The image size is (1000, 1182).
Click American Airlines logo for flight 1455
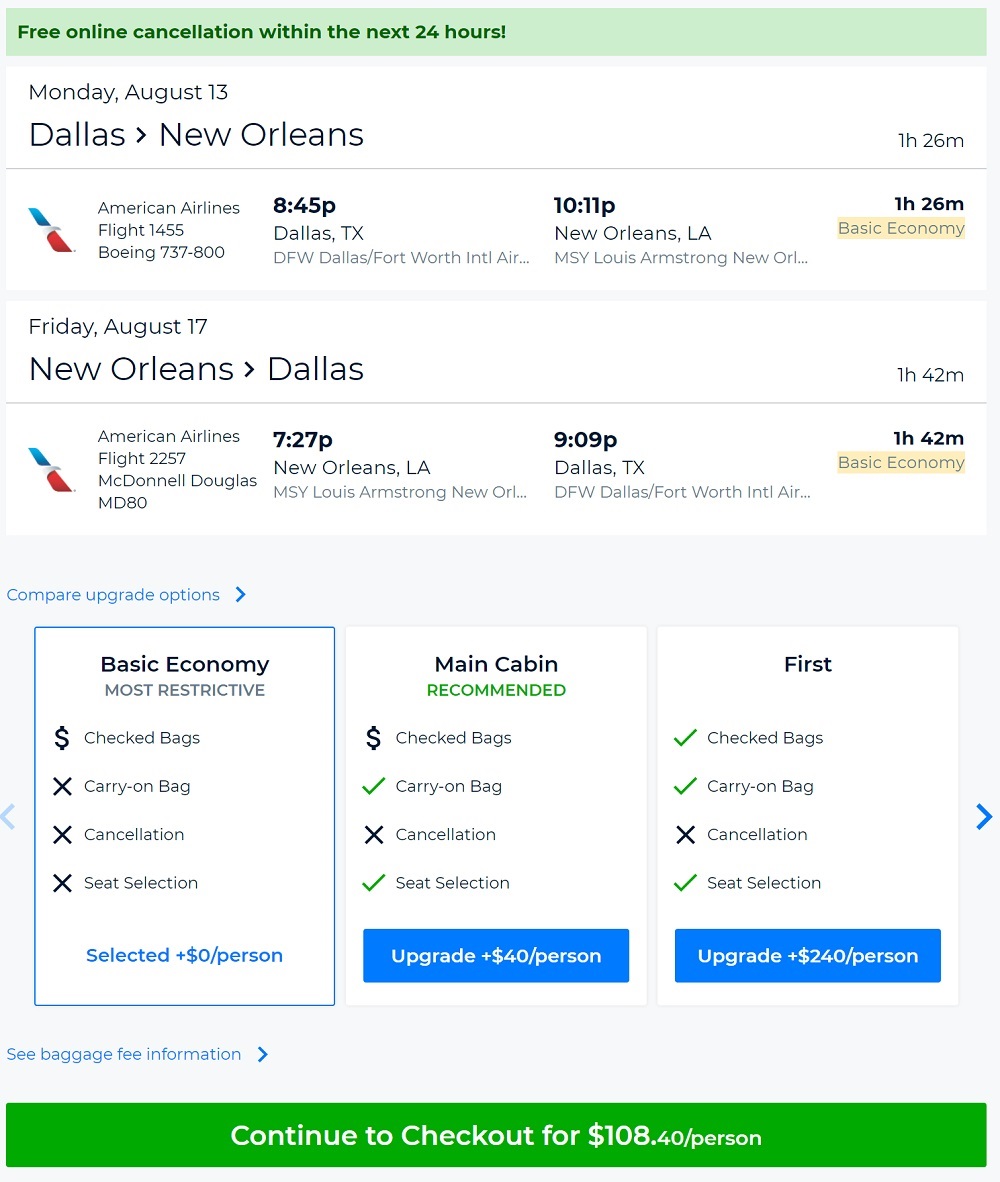52,230
